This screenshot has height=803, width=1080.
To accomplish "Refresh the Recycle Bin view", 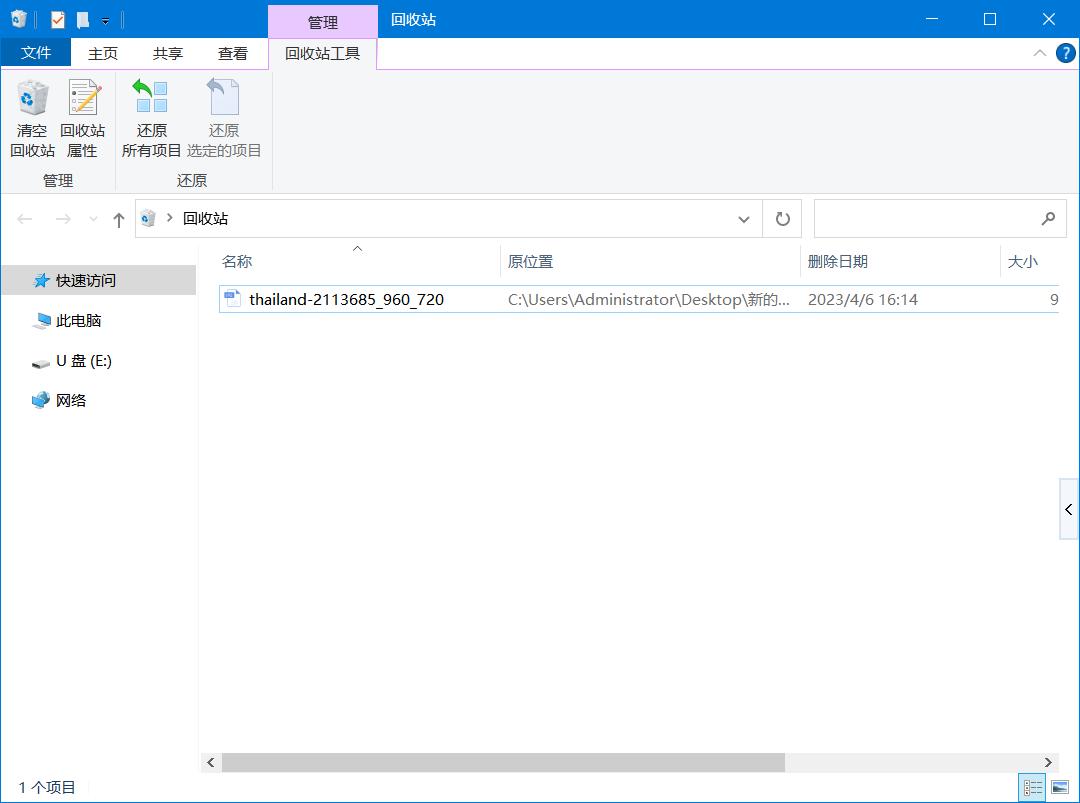I will click(x=782, y=218).
